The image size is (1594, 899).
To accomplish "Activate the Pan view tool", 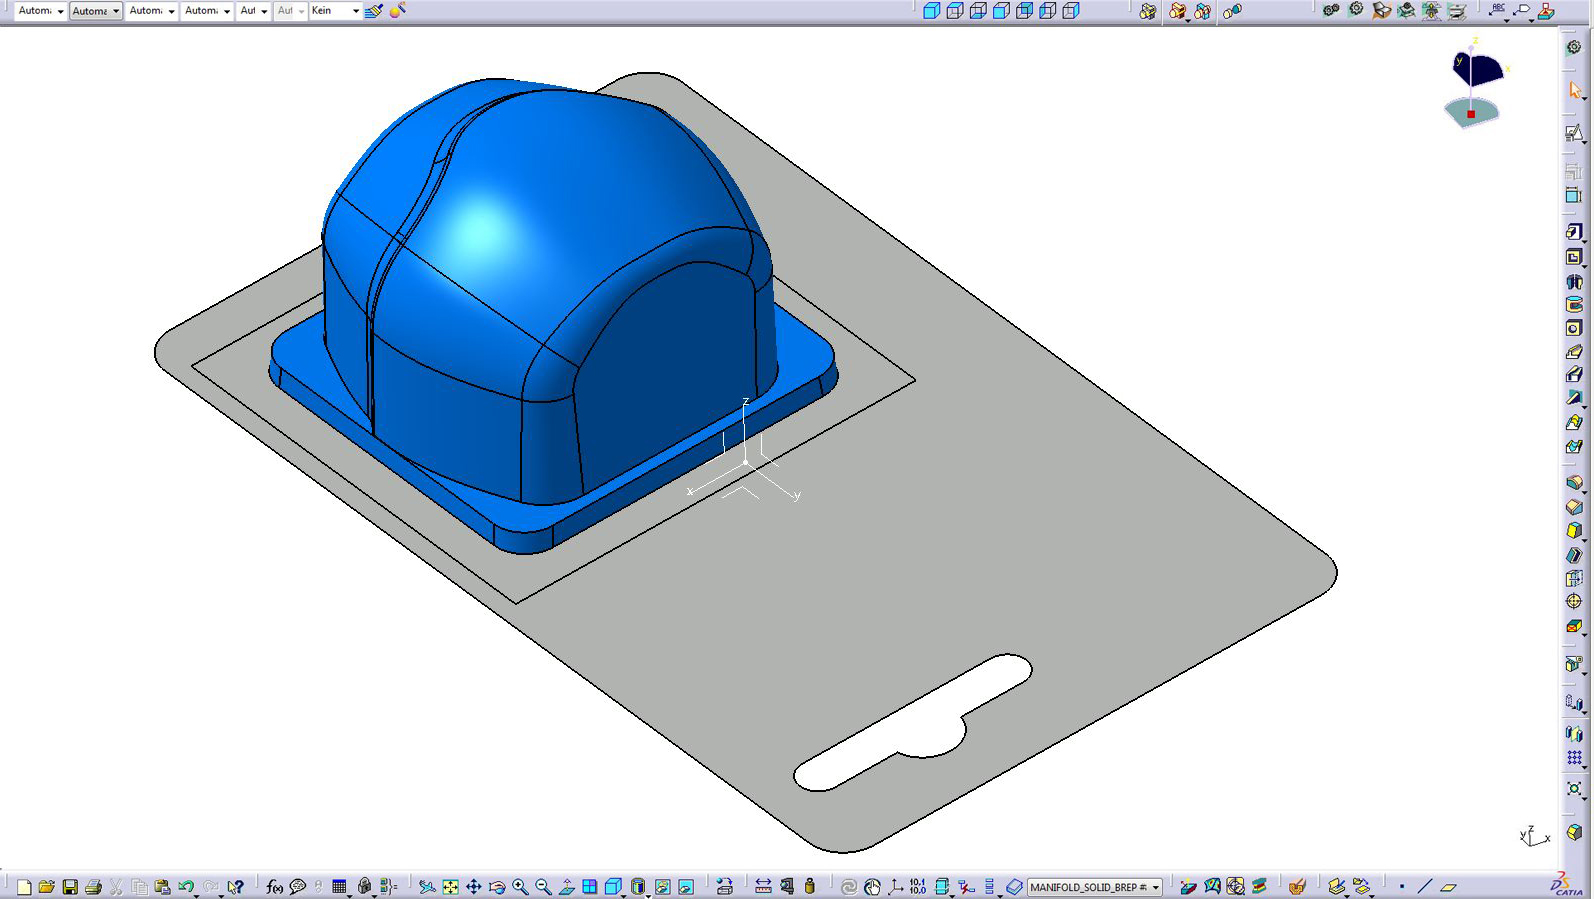I will (x=473, y=887).
